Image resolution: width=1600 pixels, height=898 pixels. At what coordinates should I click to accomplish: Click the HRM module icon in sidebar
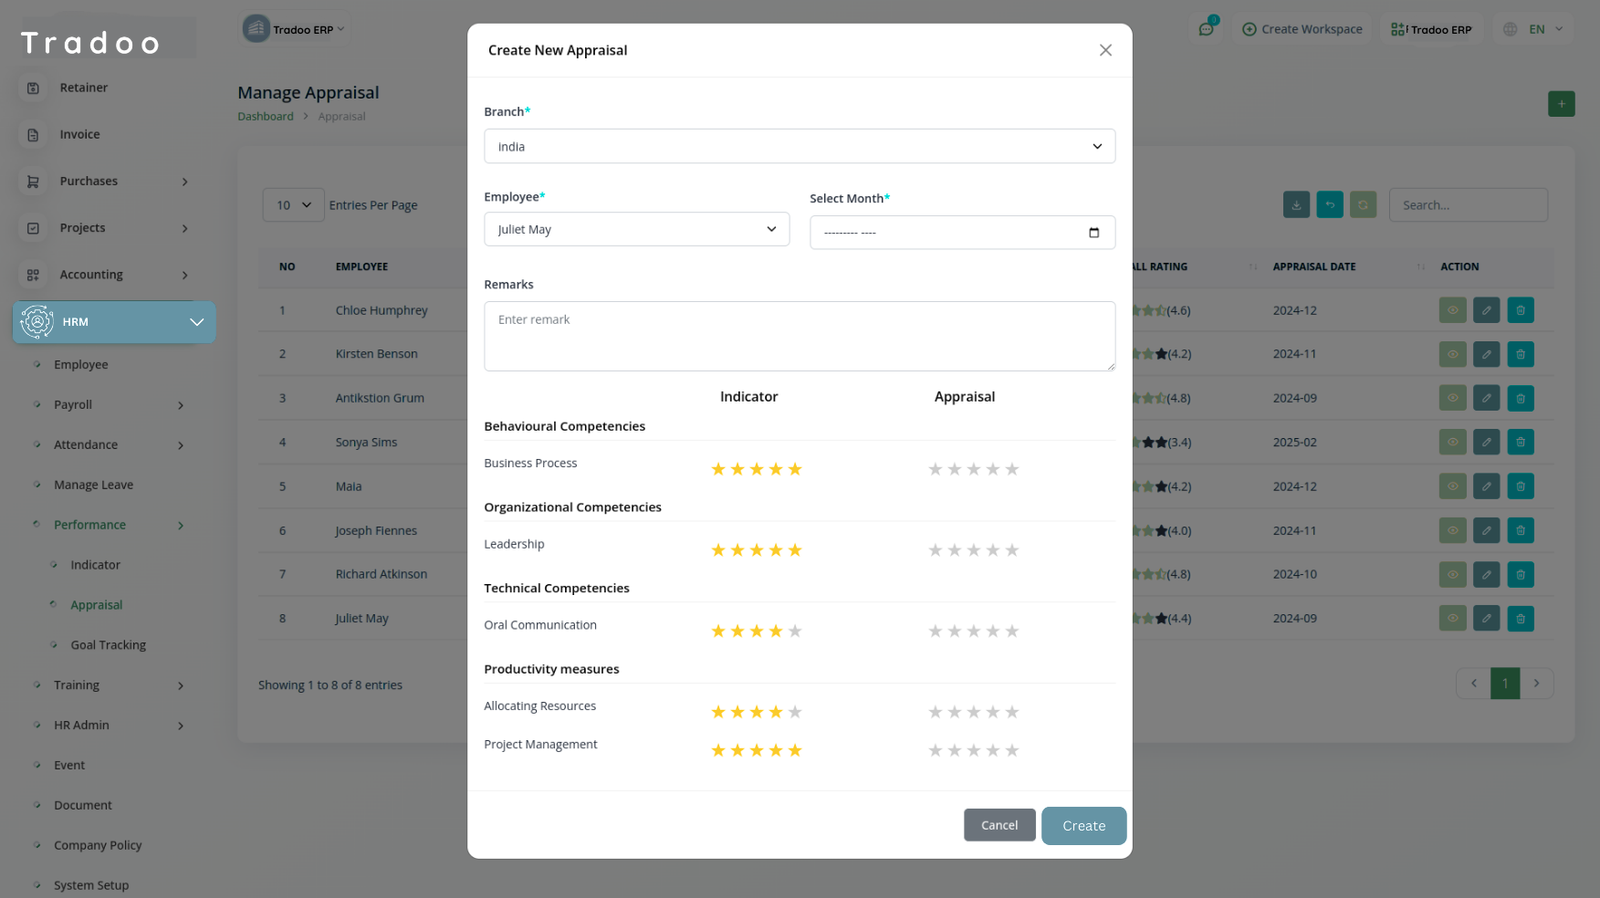click(37, 322)
